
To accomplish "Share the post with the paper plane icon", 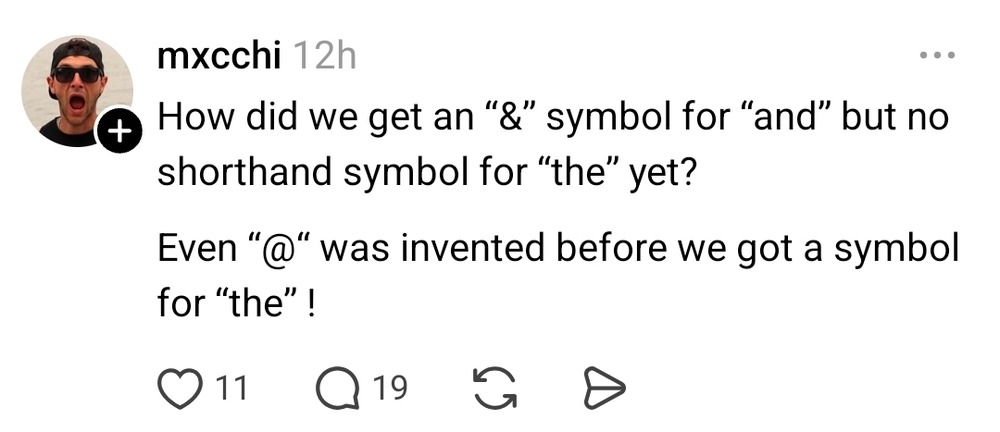I will [x=603, y=386].
